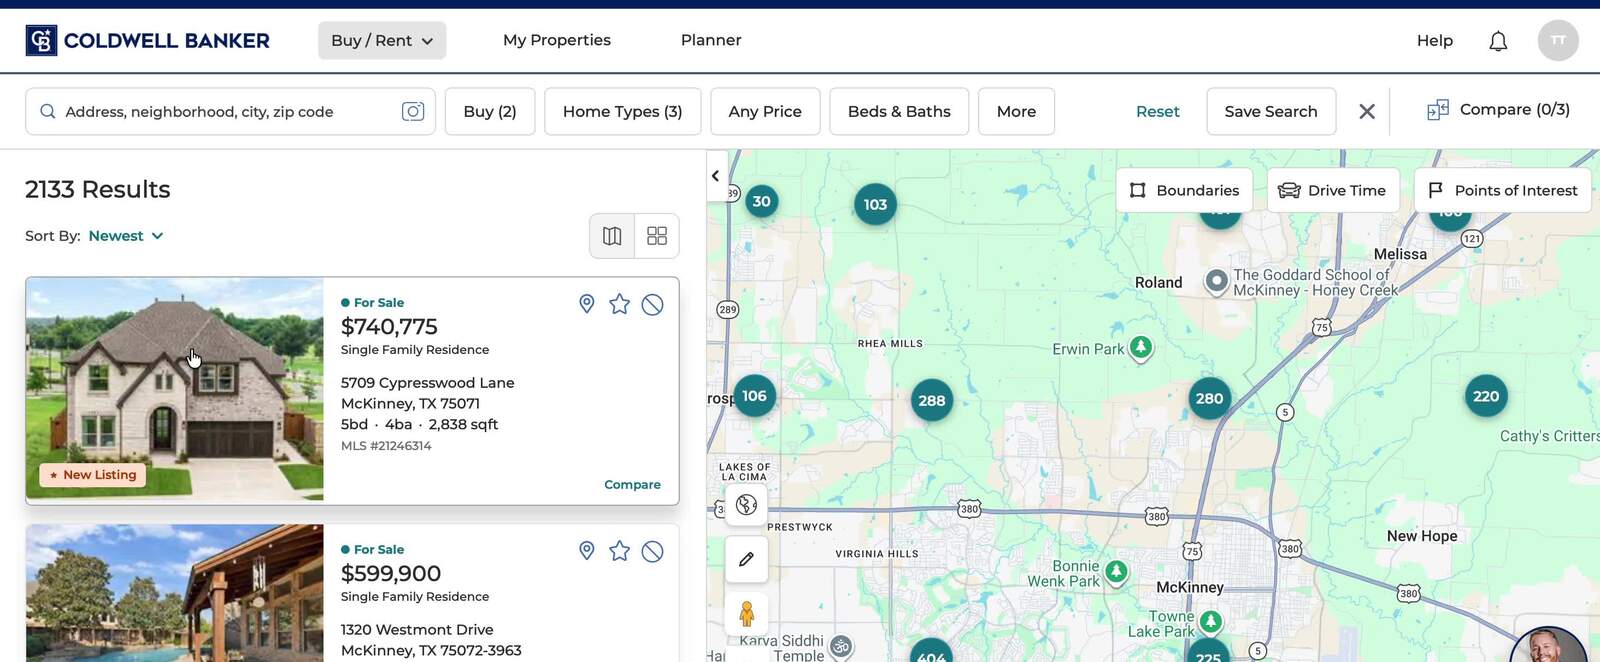Click the Towne Lake Park marker
The width and height of the screenshot is (1600, 662).
point(1210,622)
